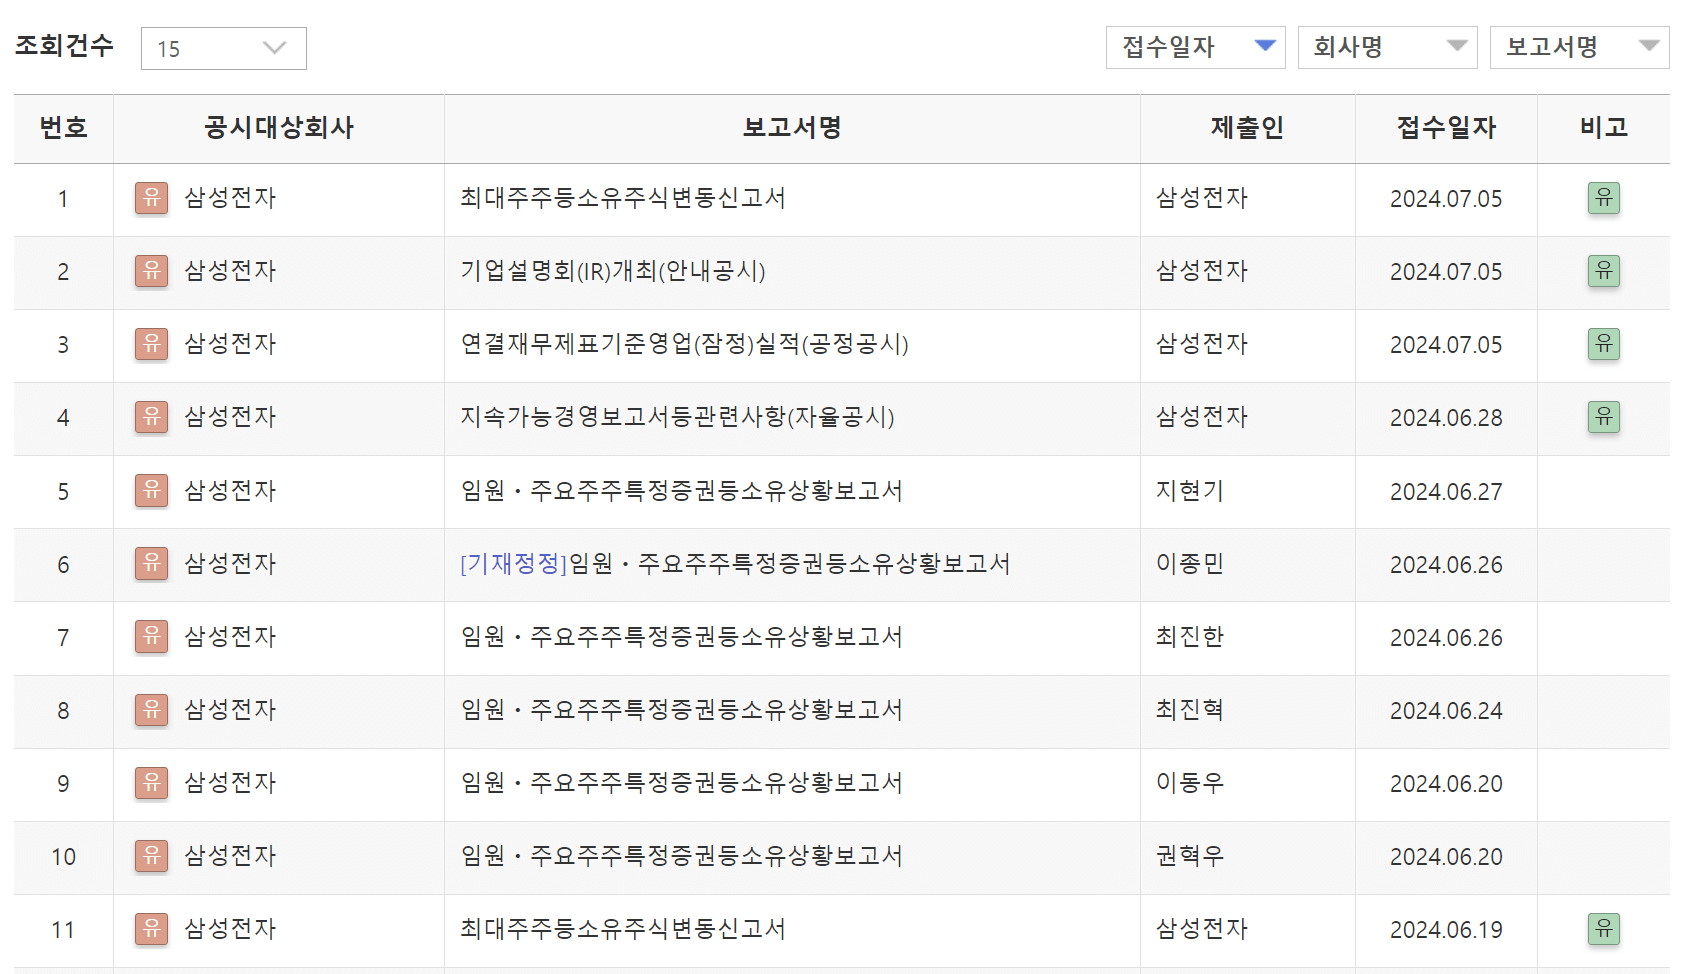Open the [기재정정] corrected report link
1700x974 pixels.
[511, 564]
